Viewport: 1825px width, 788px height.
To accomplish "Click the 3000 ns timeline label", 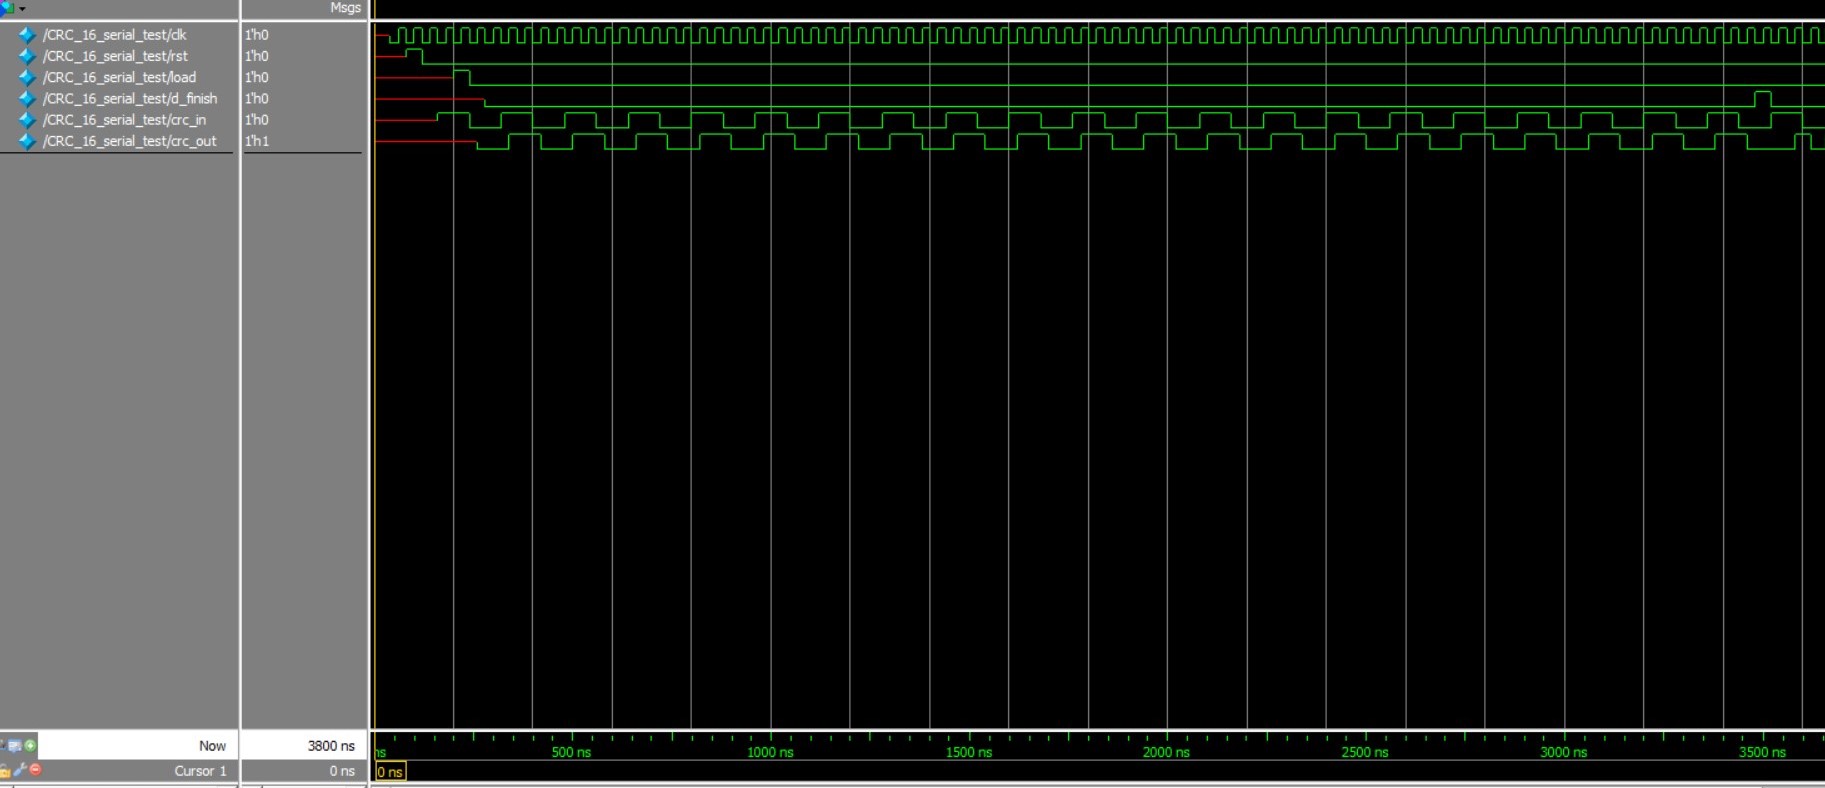I will (1563, 752).
